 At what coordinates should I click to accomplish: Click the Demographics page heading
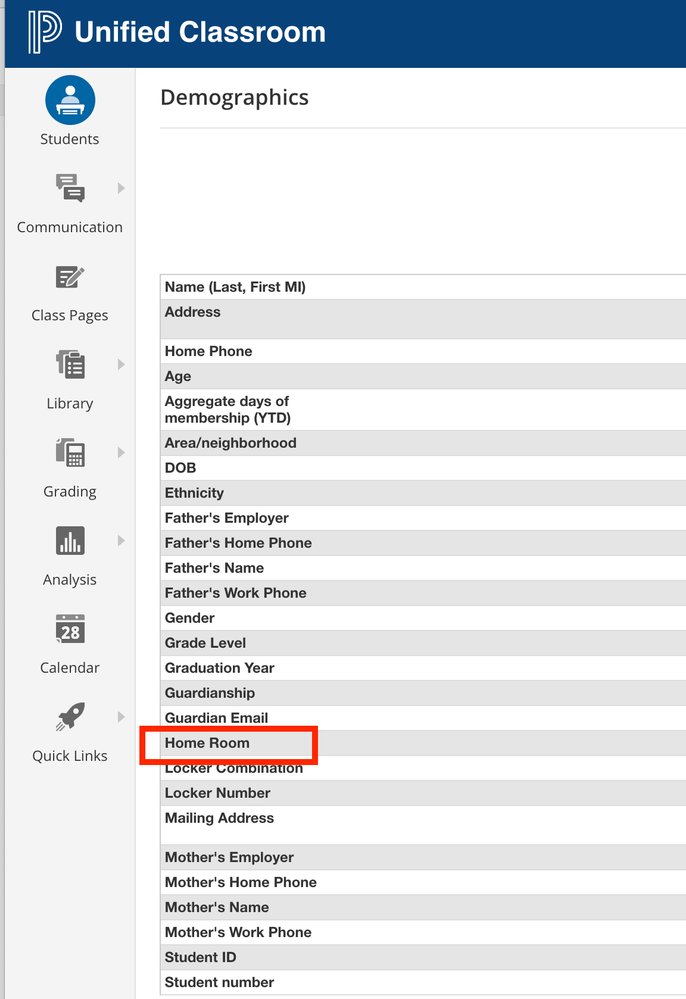pyautogui.click(x=234, y=97)
